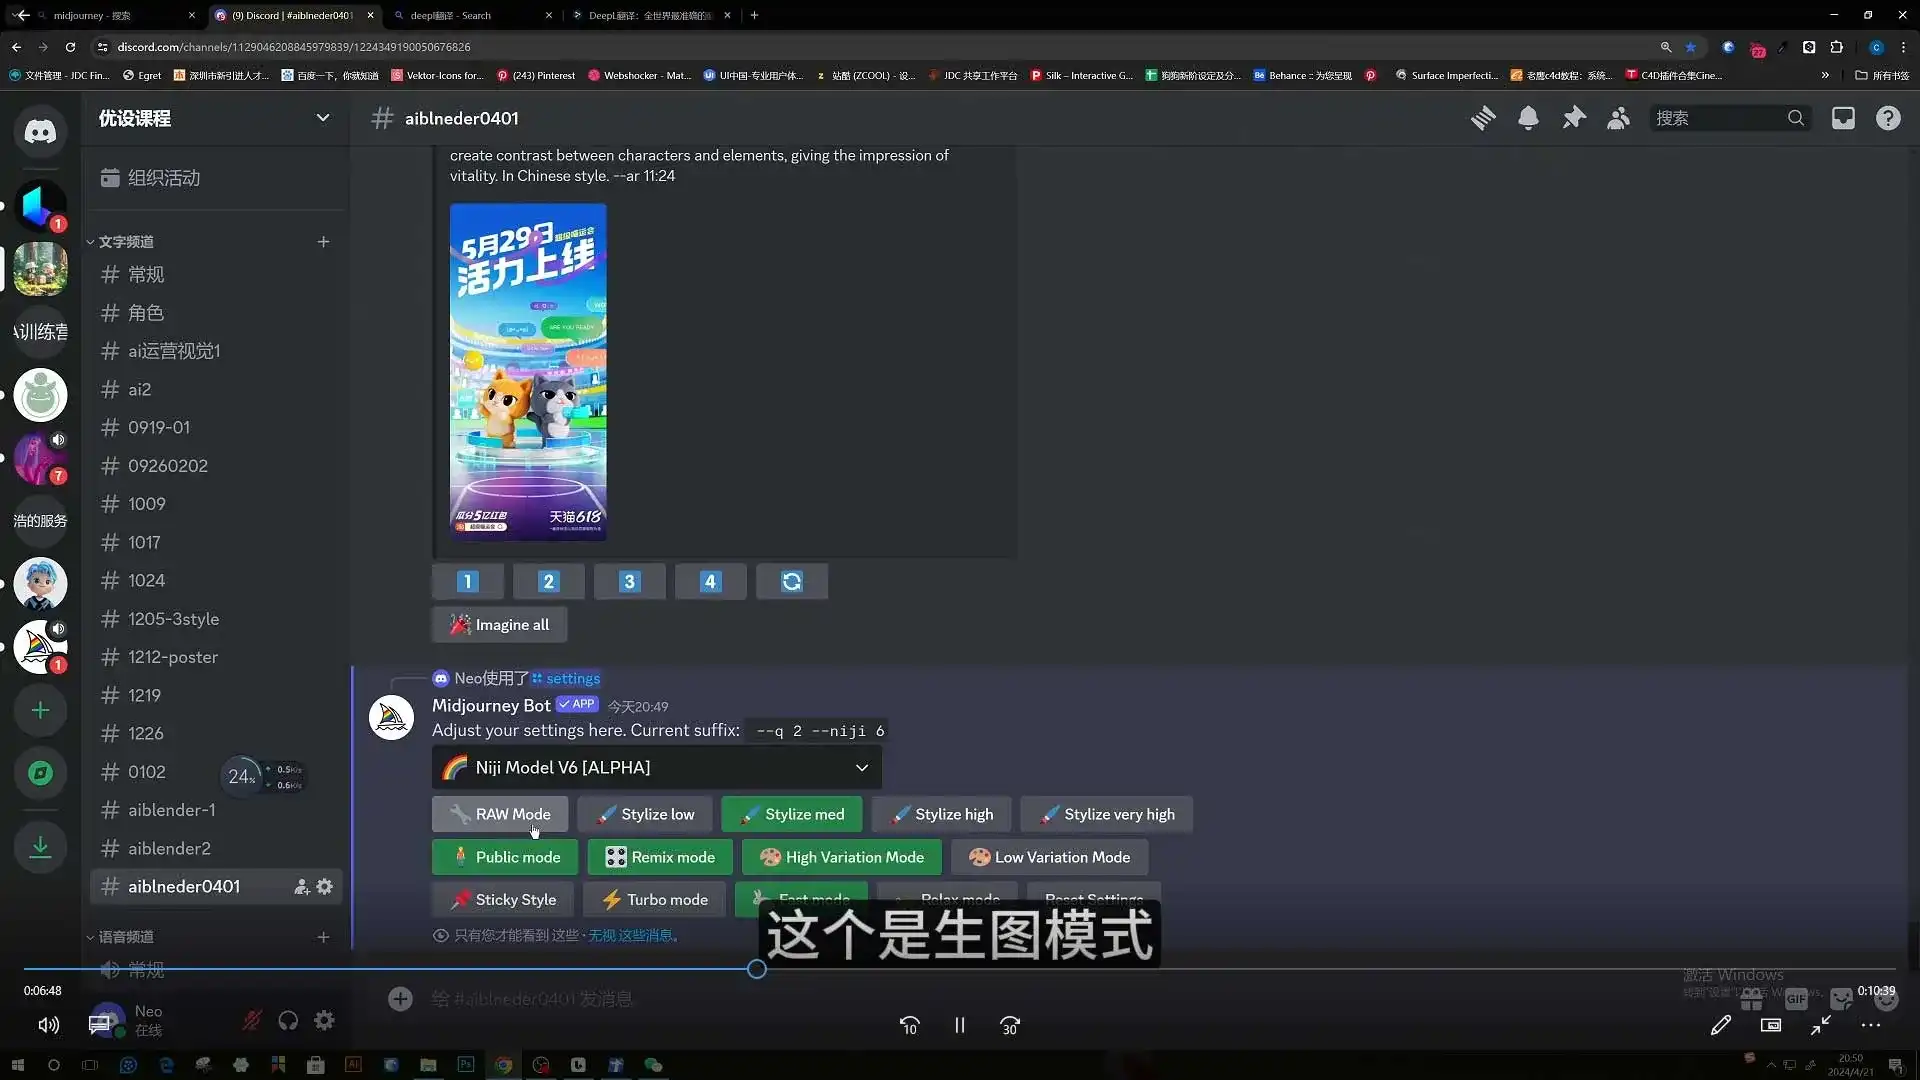This screenshot has width=1920, height=1080.
Task: Toggle RAW Mode in Midjourney settings
Action: [x=499, y=814]
